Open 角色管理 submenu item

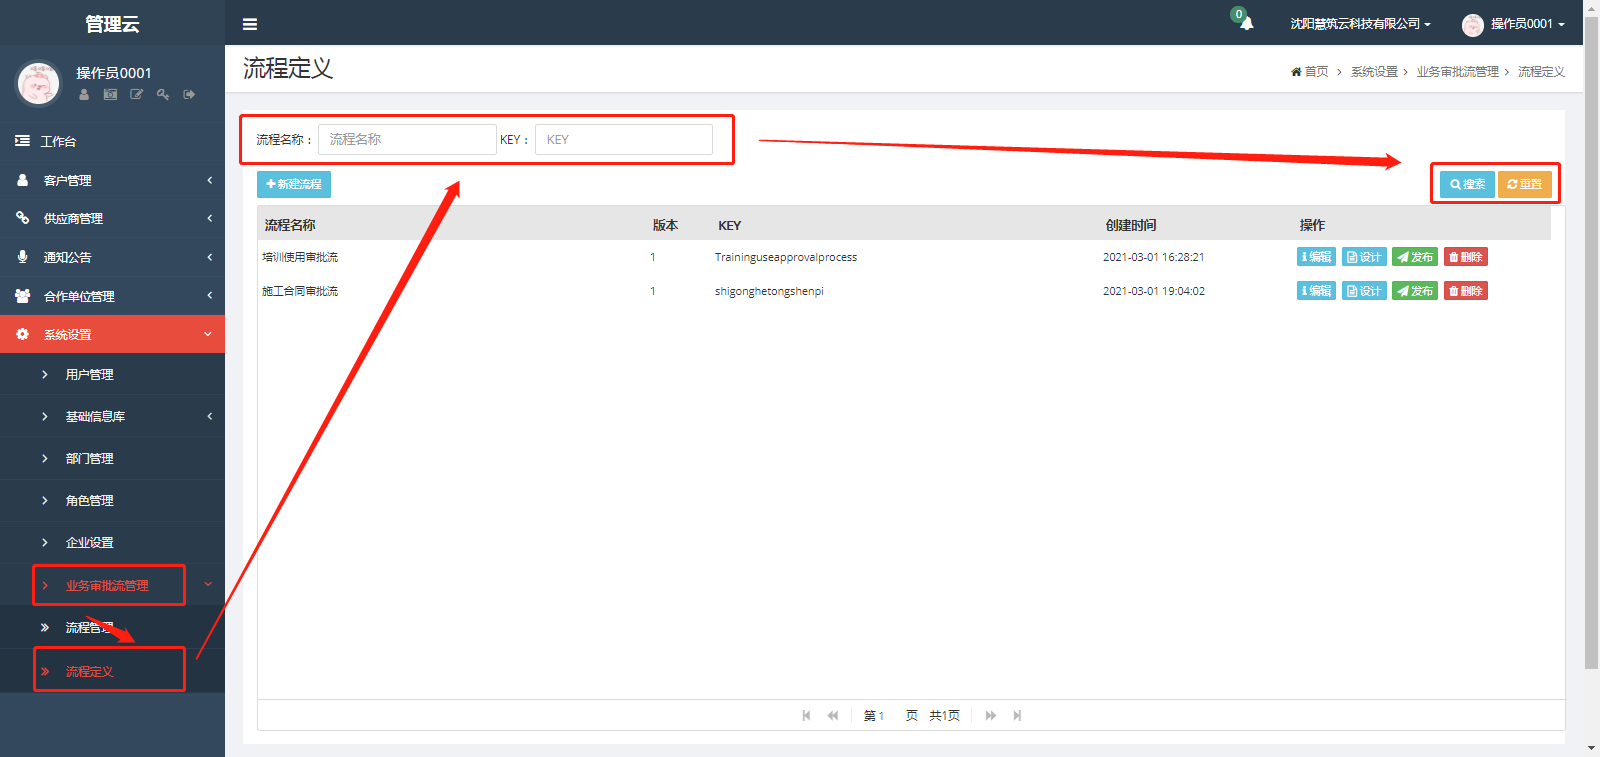[112, 500]
